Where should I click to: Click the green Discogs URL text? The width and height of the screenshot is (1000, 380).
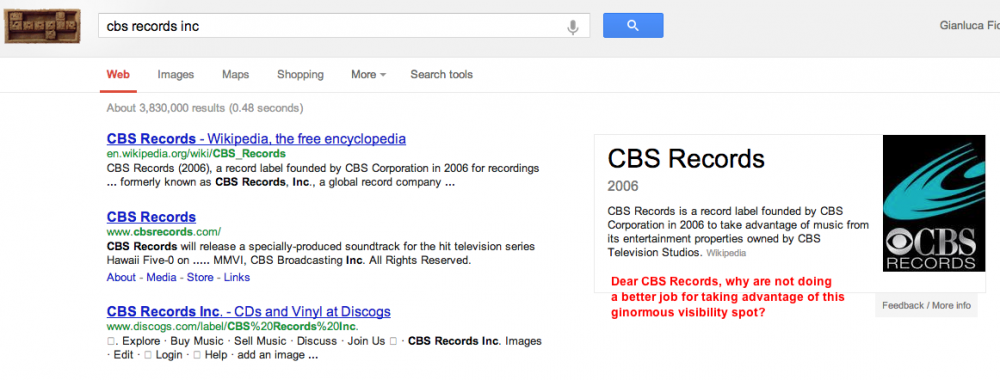pos(233,327)
